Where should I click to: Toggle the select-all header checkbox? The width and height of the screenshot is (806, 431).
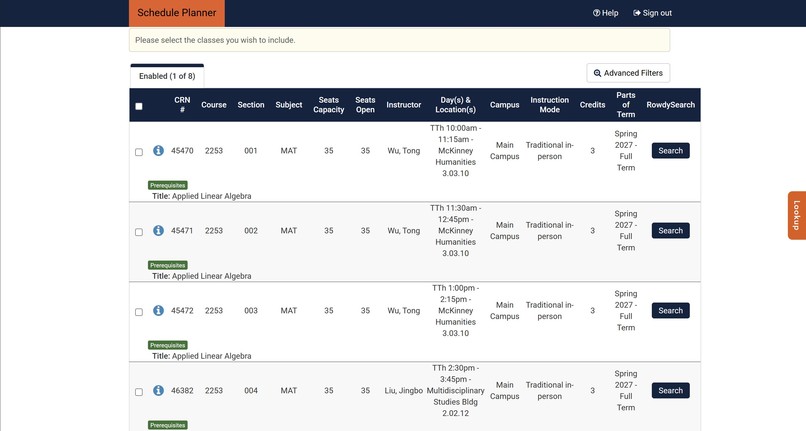coord(139,106)
